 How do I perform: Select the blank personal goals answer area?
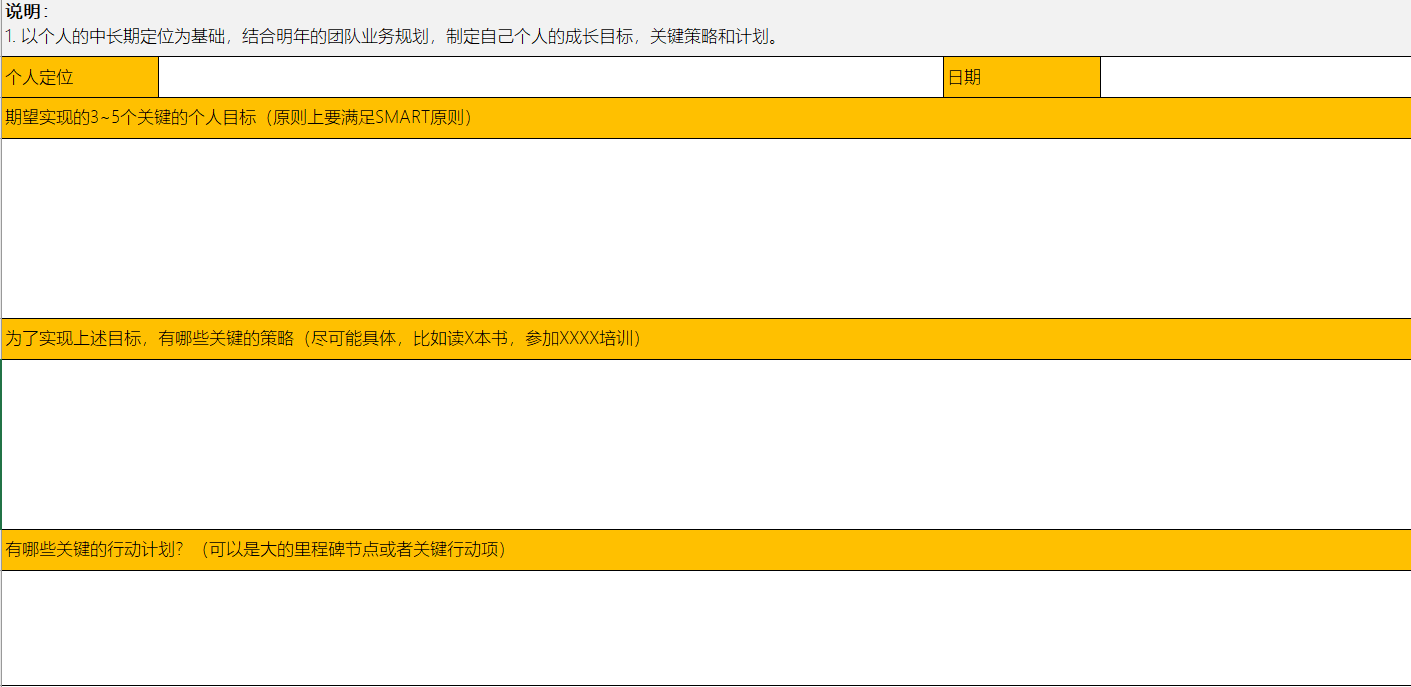tap(705, 228)
